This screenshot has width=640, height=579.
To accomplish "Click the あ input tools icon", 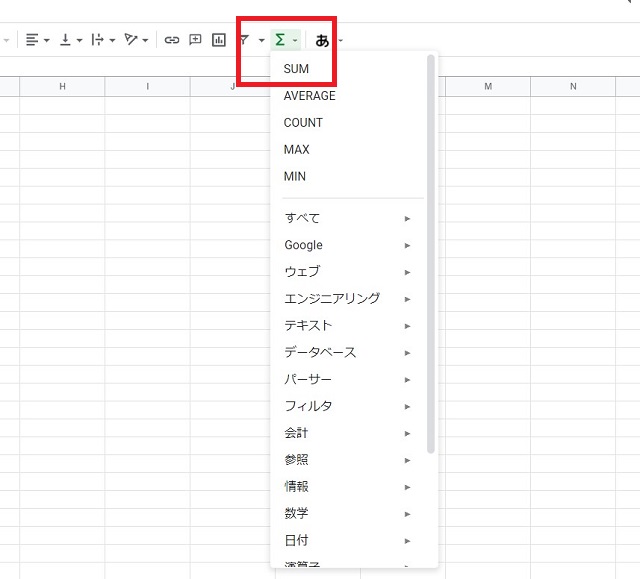I will click(322, 40).
